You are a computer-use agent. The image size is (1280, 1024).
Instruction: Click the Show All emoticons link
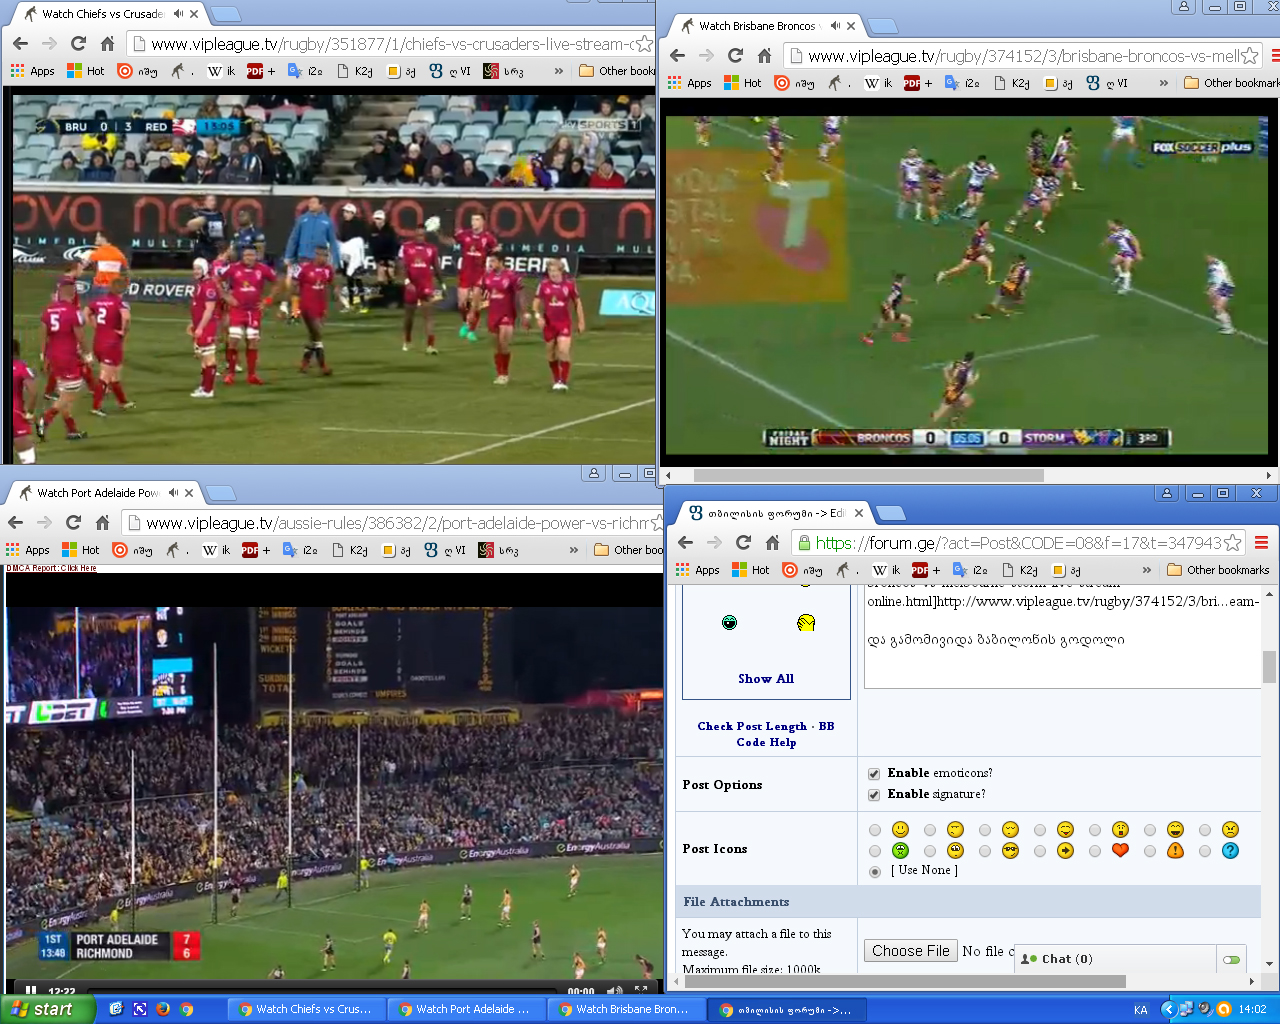point(766,679)
